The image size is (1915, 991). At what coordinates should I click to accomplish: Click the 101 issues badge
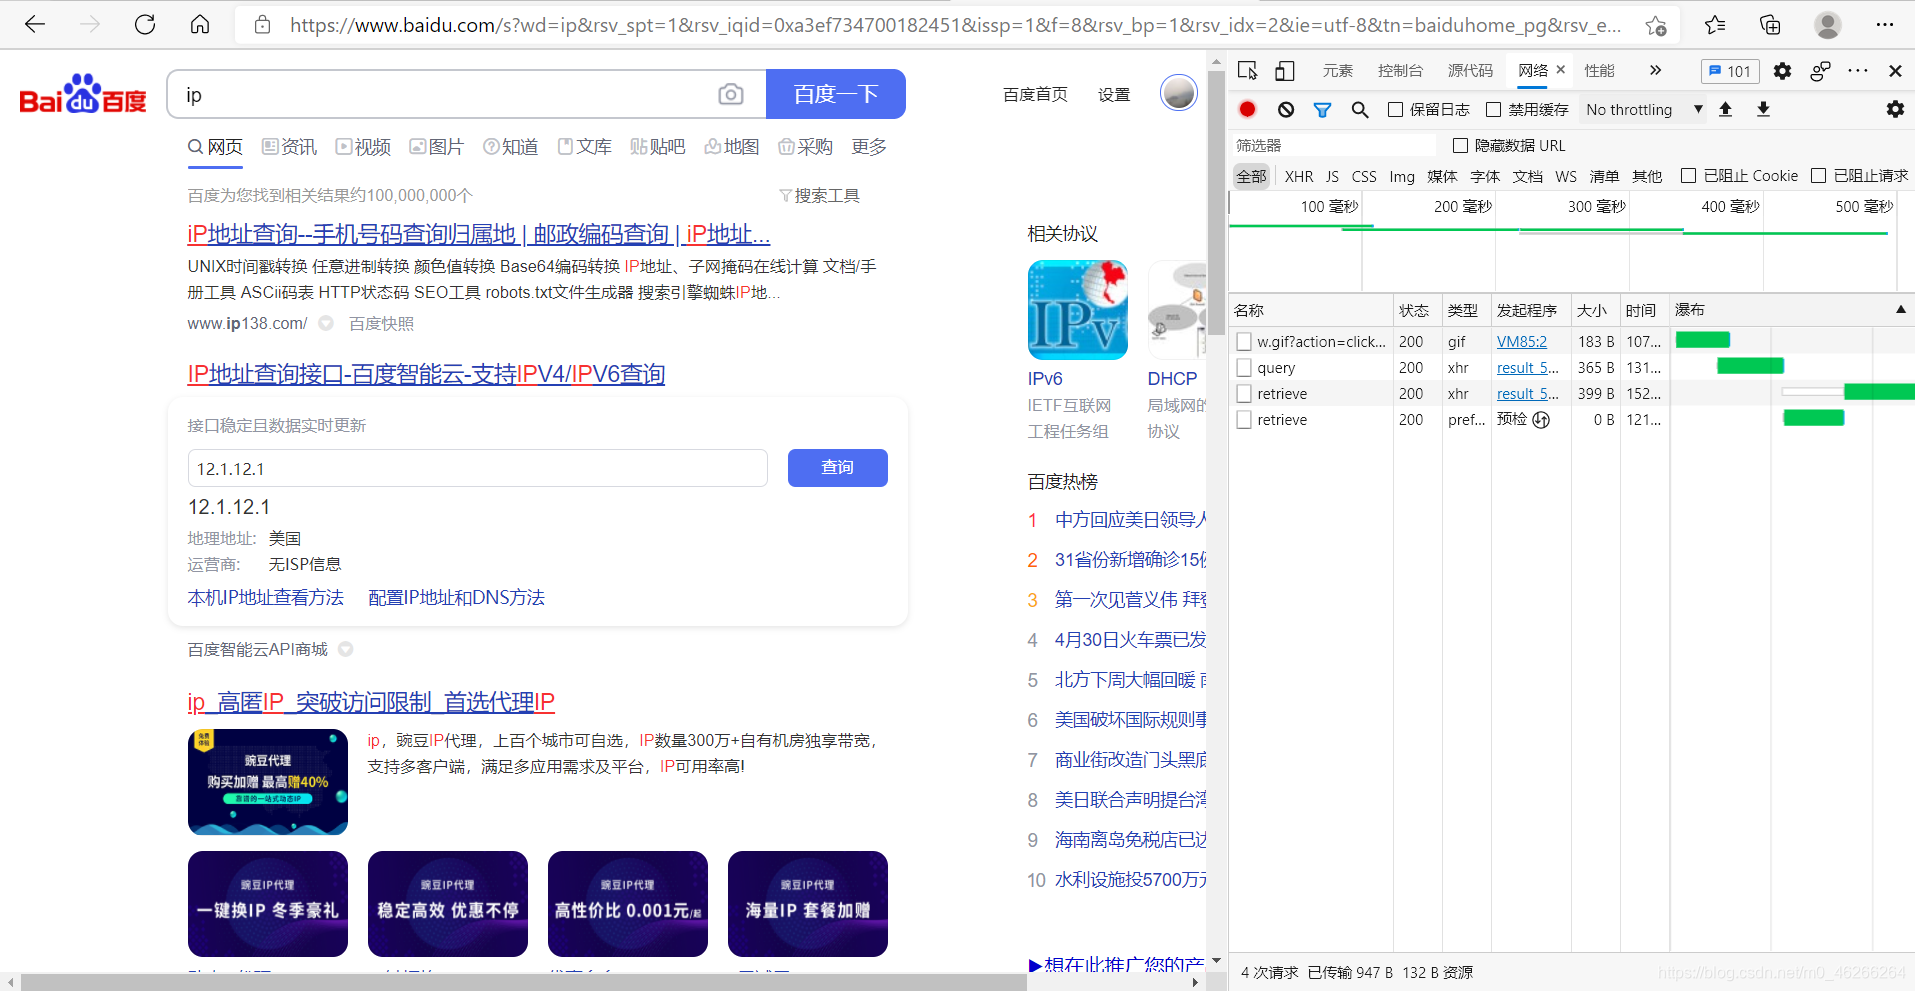click(1730, 71)
